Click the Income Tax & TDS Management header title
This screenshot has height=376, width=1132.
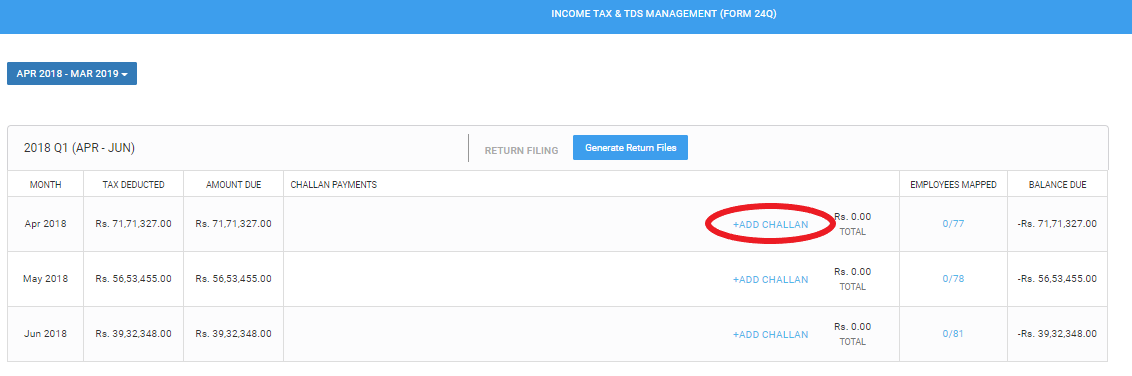click(x=663, y=14)
